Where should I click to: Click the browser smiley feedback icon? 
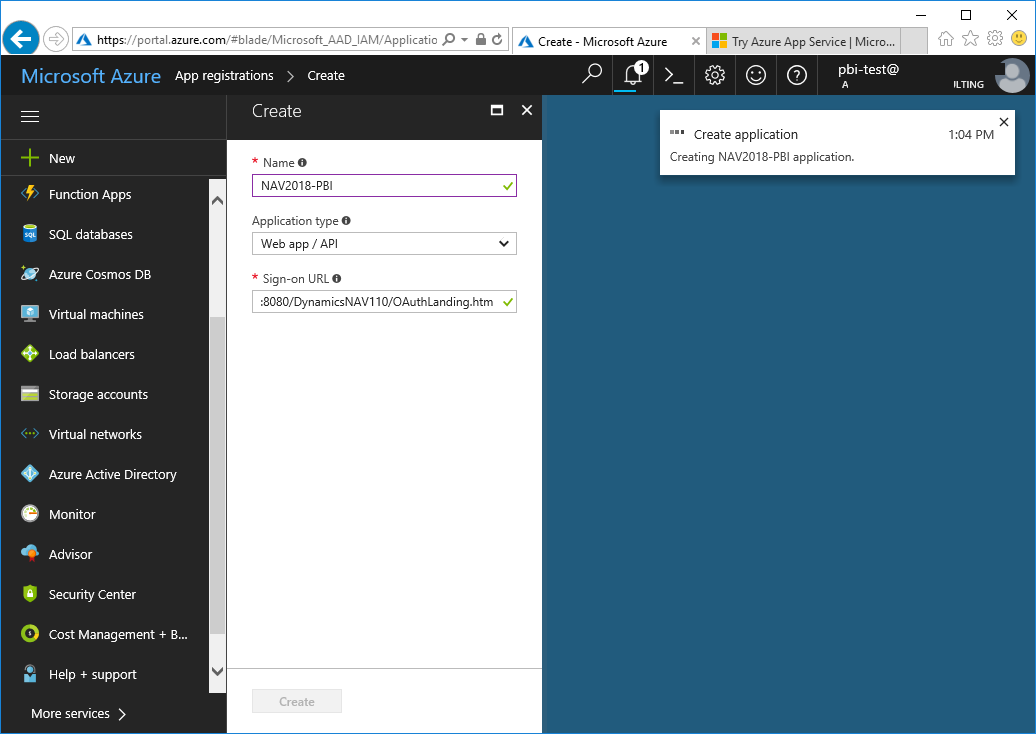coord(1019,38)
